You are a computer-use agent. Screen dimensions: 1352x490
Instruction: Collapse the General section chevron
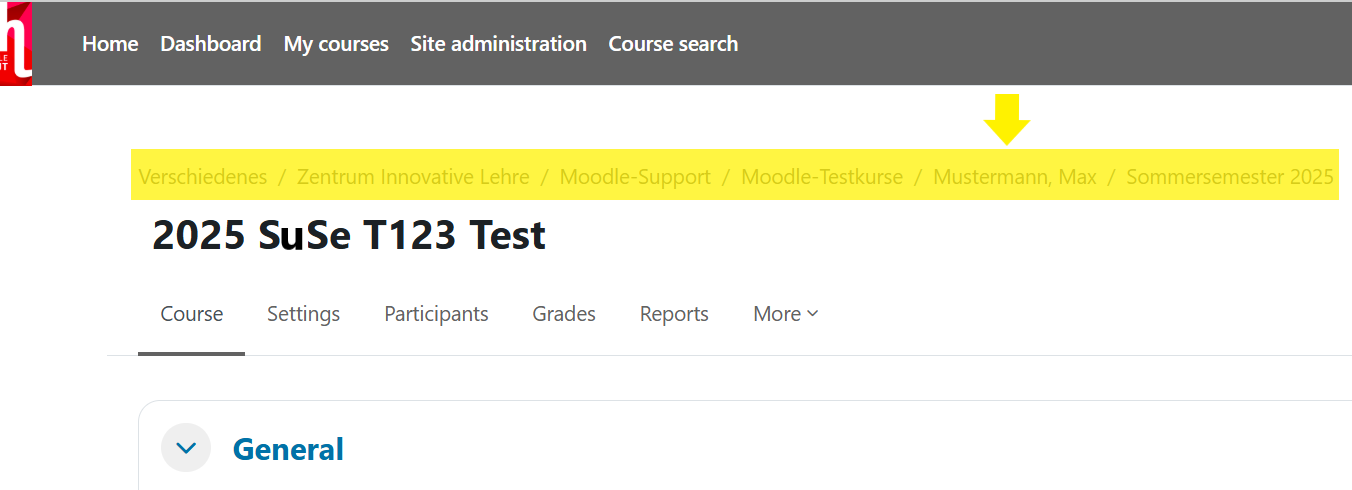(186, 448)
